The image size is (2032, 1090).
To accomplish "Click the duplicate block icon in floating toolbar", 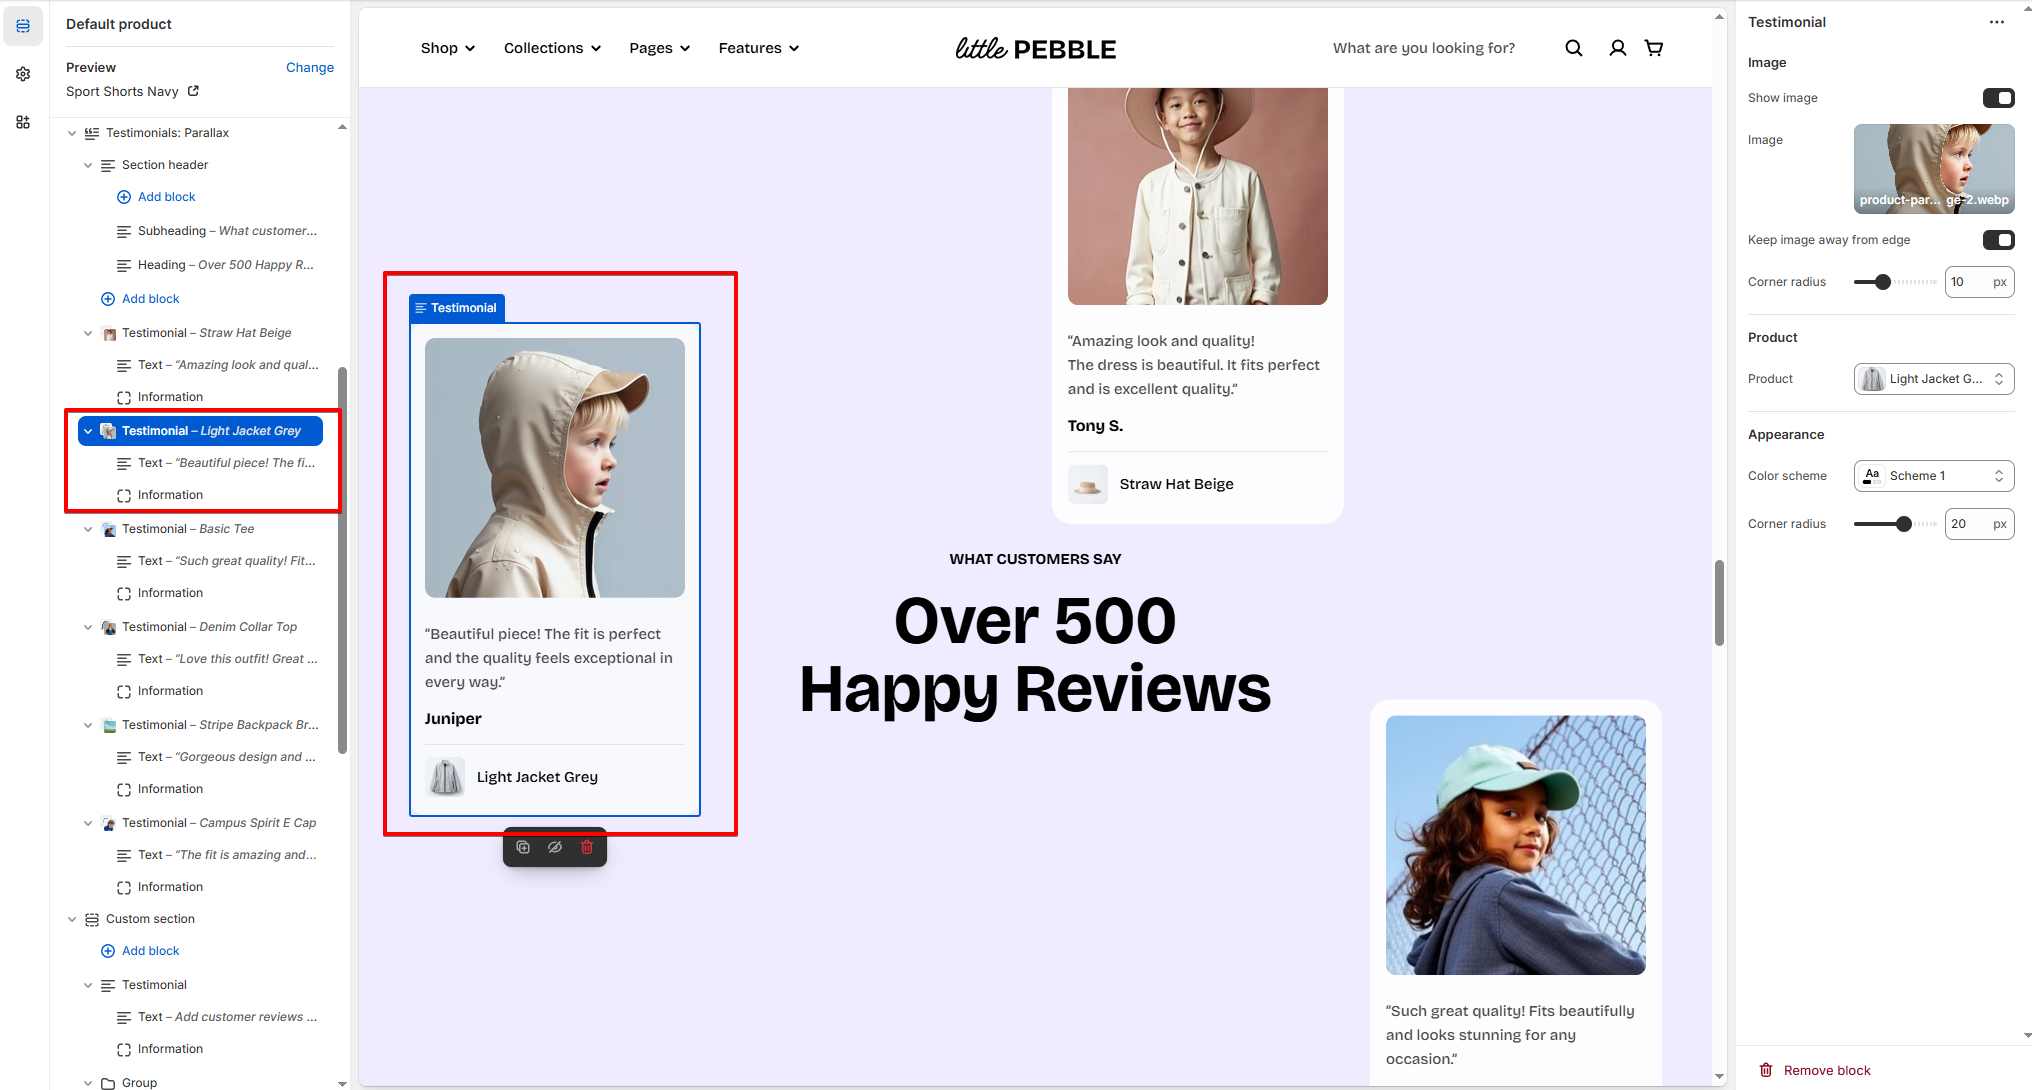I will pos(523,847).
